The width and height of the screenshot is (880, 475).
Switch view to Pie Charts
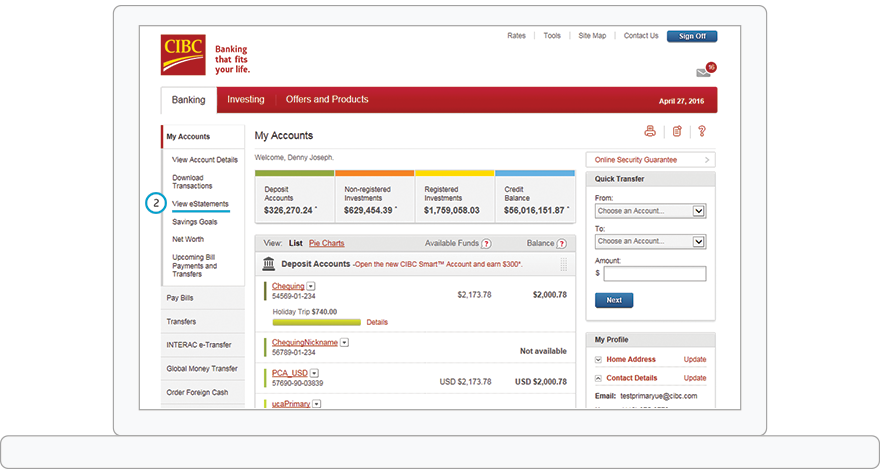click(x=327, y=243)
